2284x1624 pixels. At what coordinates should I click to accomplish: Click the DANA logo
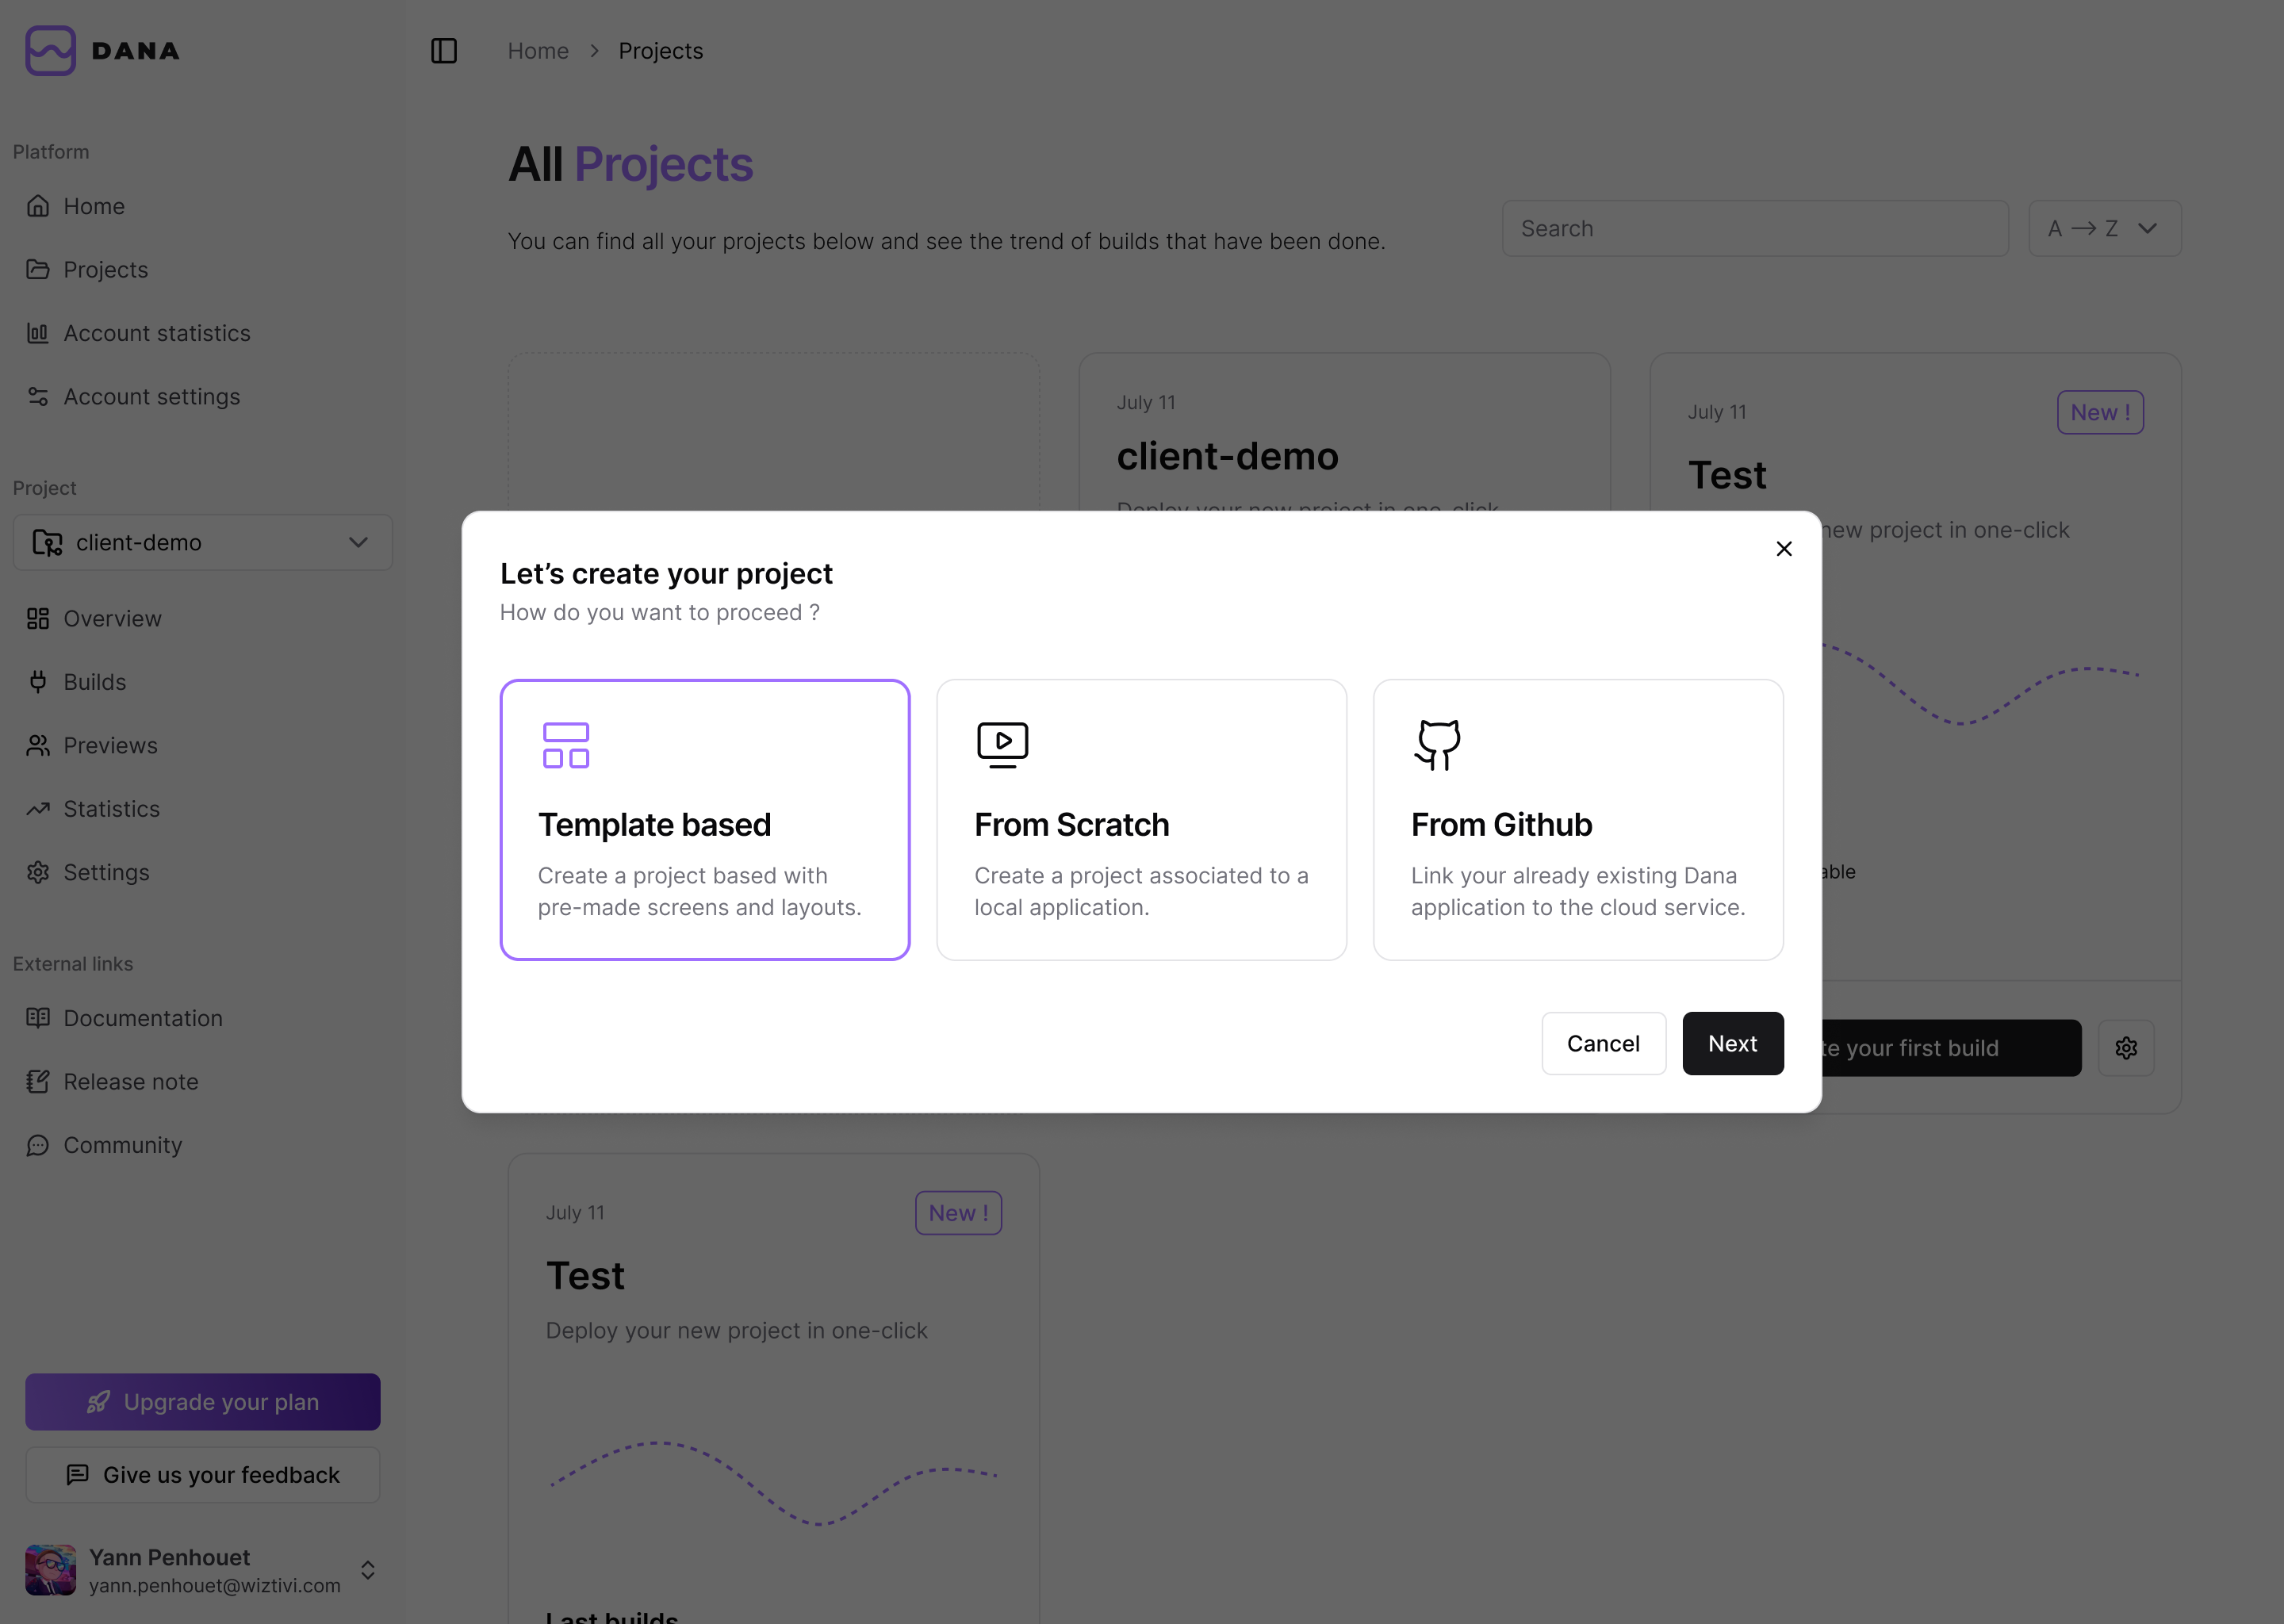102,50
